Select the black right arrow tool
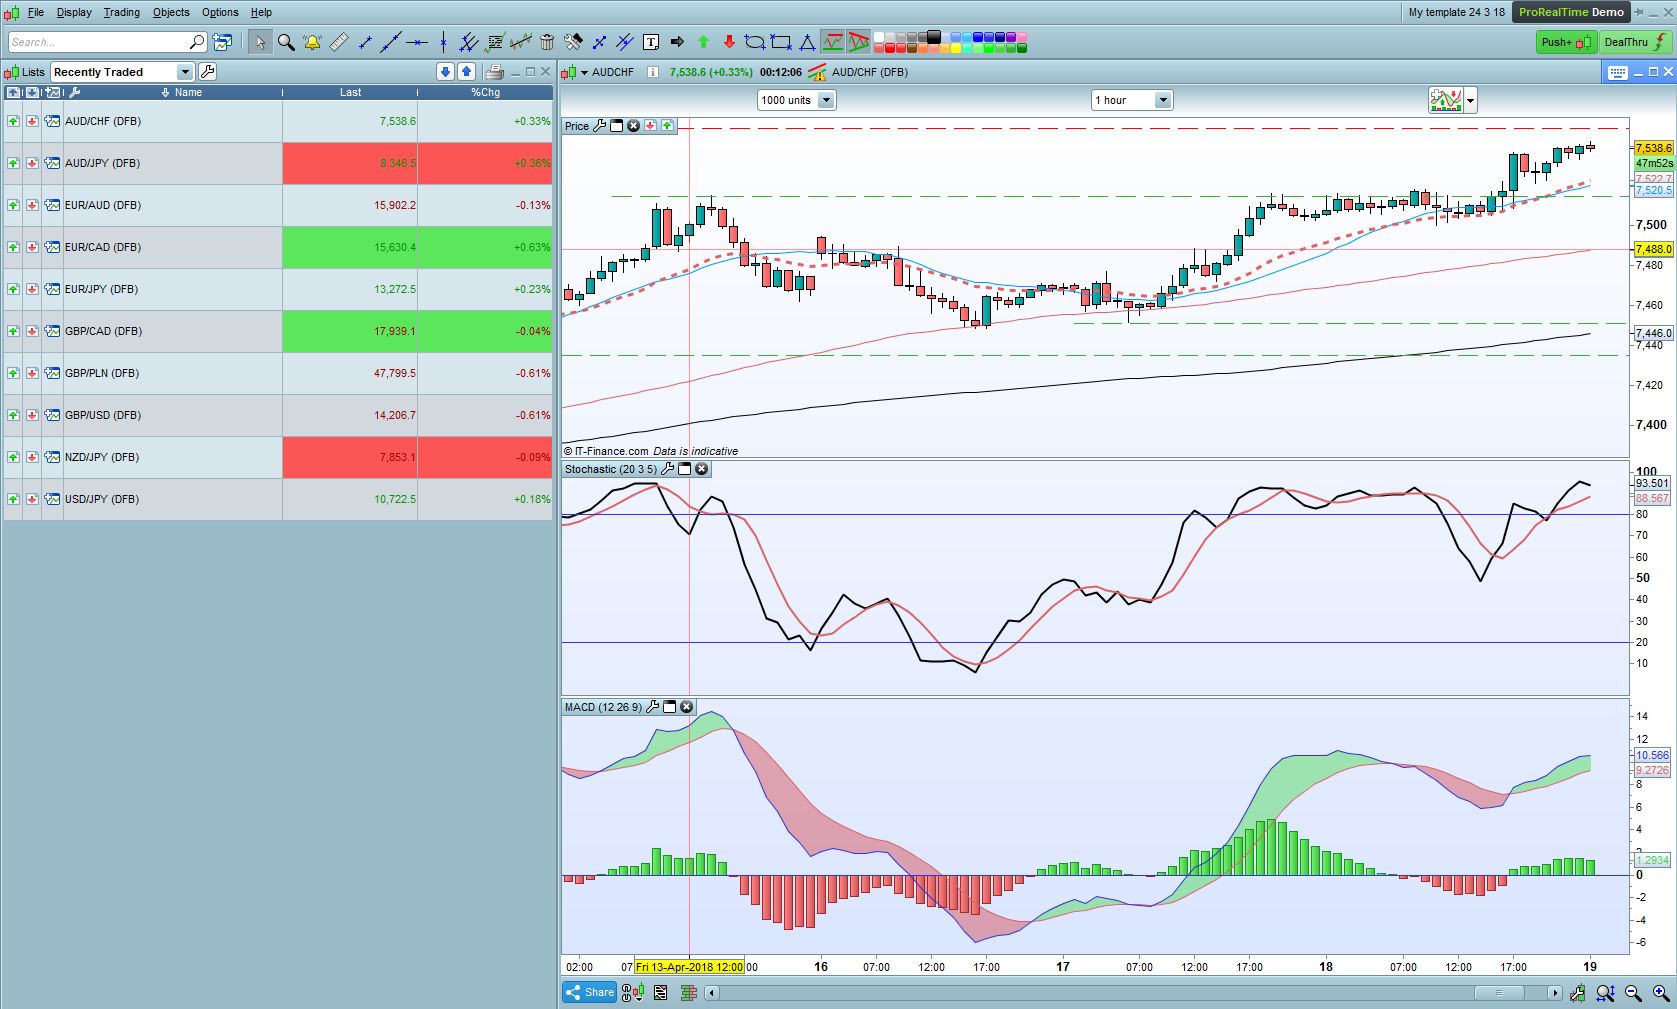Viewport: 1677px width, 1009px height. click(677, 42)
